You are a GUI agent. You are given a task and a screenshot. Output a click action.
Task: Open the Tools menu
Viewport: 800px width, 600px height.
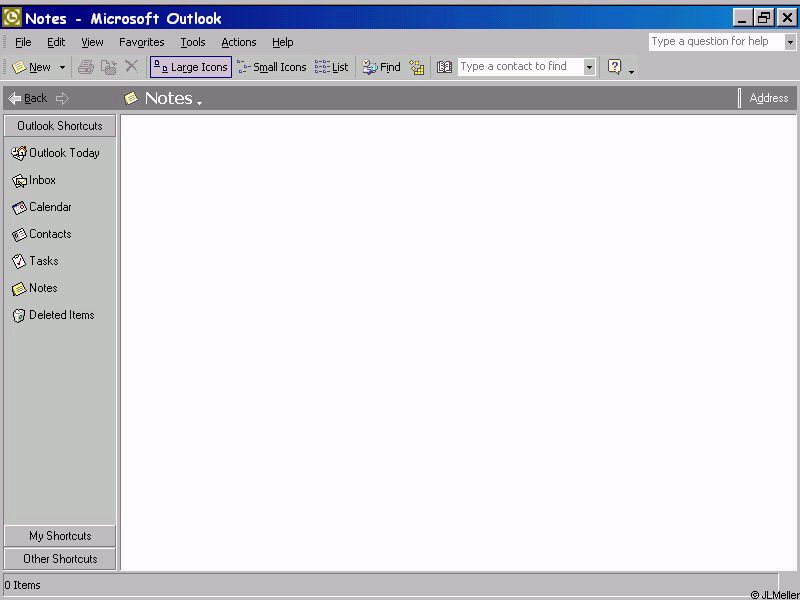coord(193,42)
